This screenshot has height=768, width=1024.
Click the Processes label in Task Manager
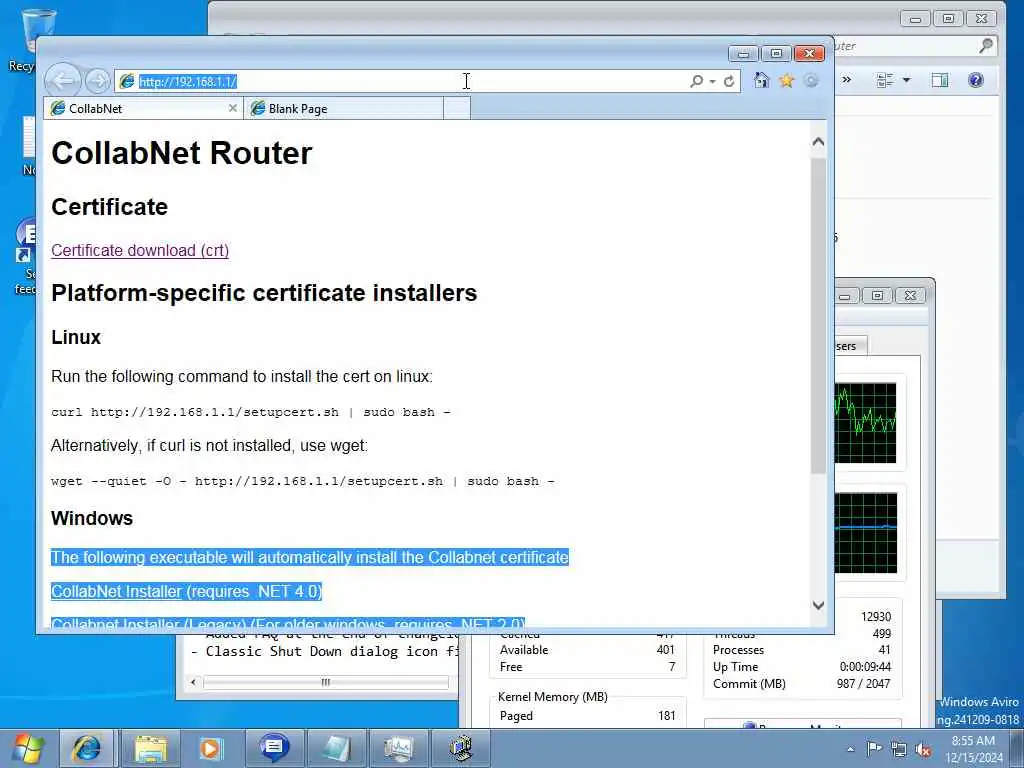(738, 650)
